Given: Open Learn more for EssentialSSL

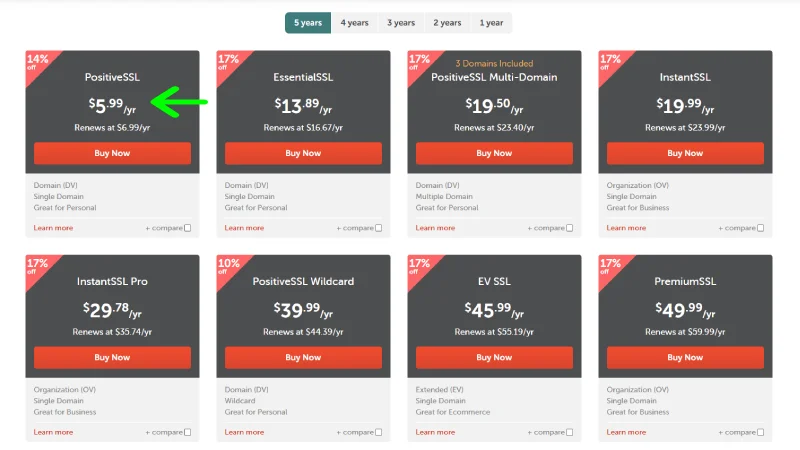Looking at the screenshot, I should coord(244,228).
